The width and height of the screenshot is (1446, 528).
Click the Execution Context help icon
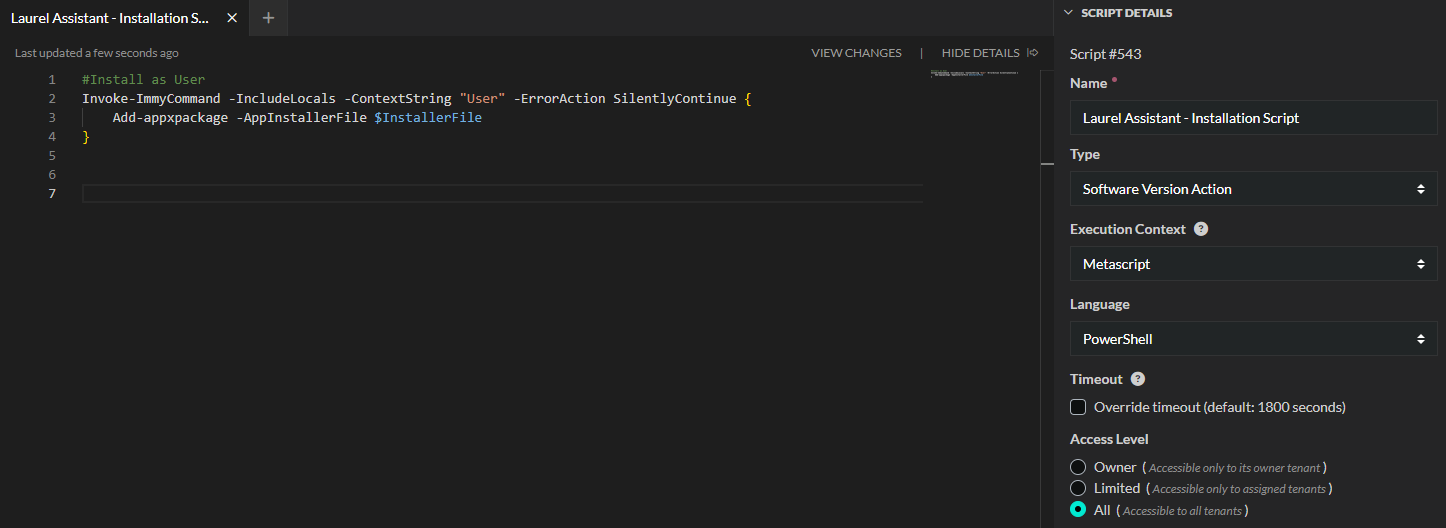tap(1201, 229)
